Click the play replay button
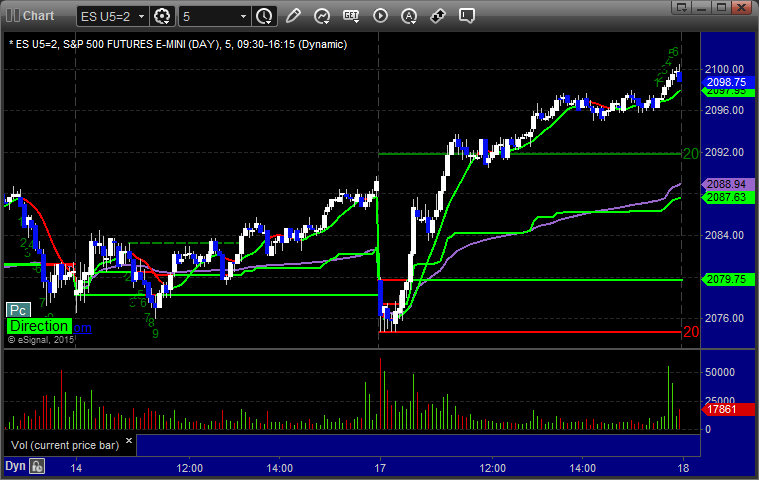The width and height of the screenshot is (759, 480). click(x=380, y=16)
